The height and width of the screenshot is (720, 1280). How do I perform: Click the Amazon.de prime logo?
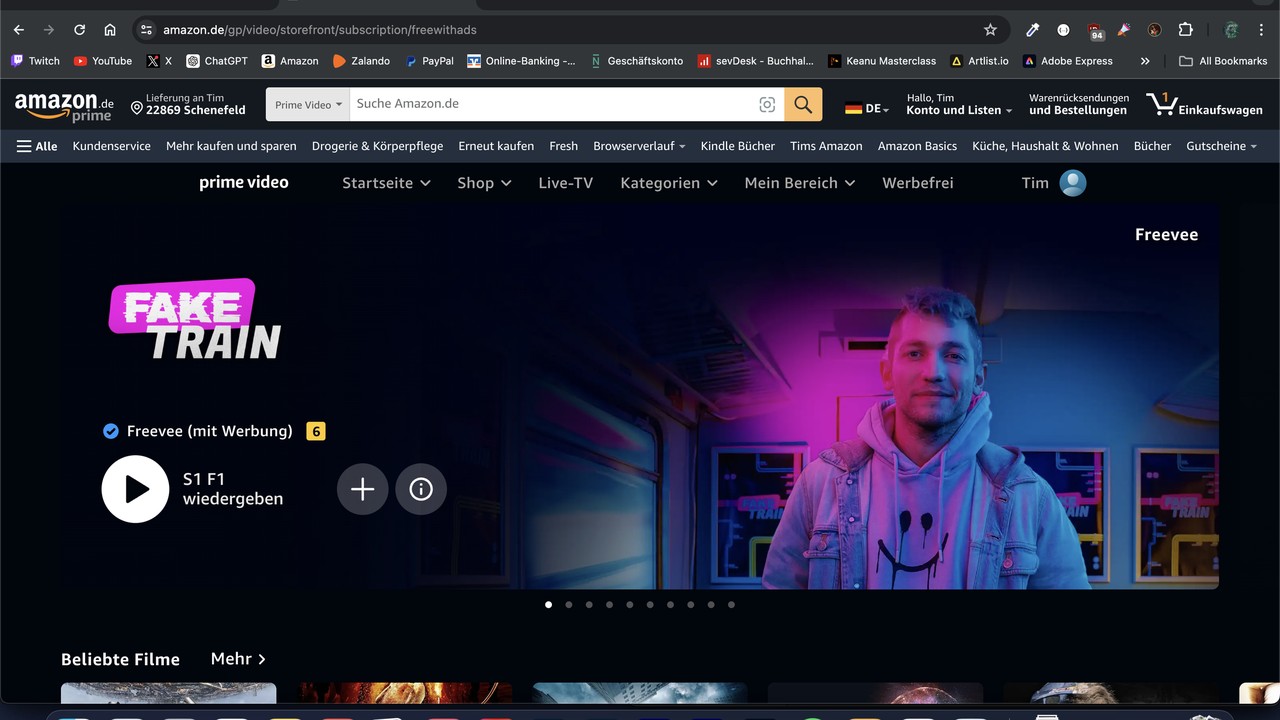(x=64, y=106)
